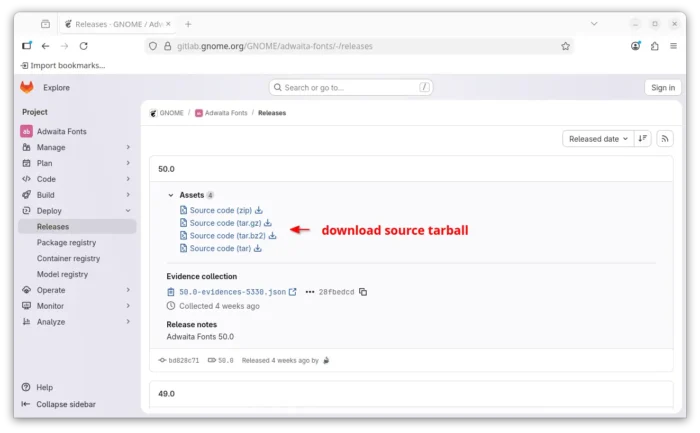Bookmark this page with the star icon
The image size is (700, 433).
[x=565, y=46]
